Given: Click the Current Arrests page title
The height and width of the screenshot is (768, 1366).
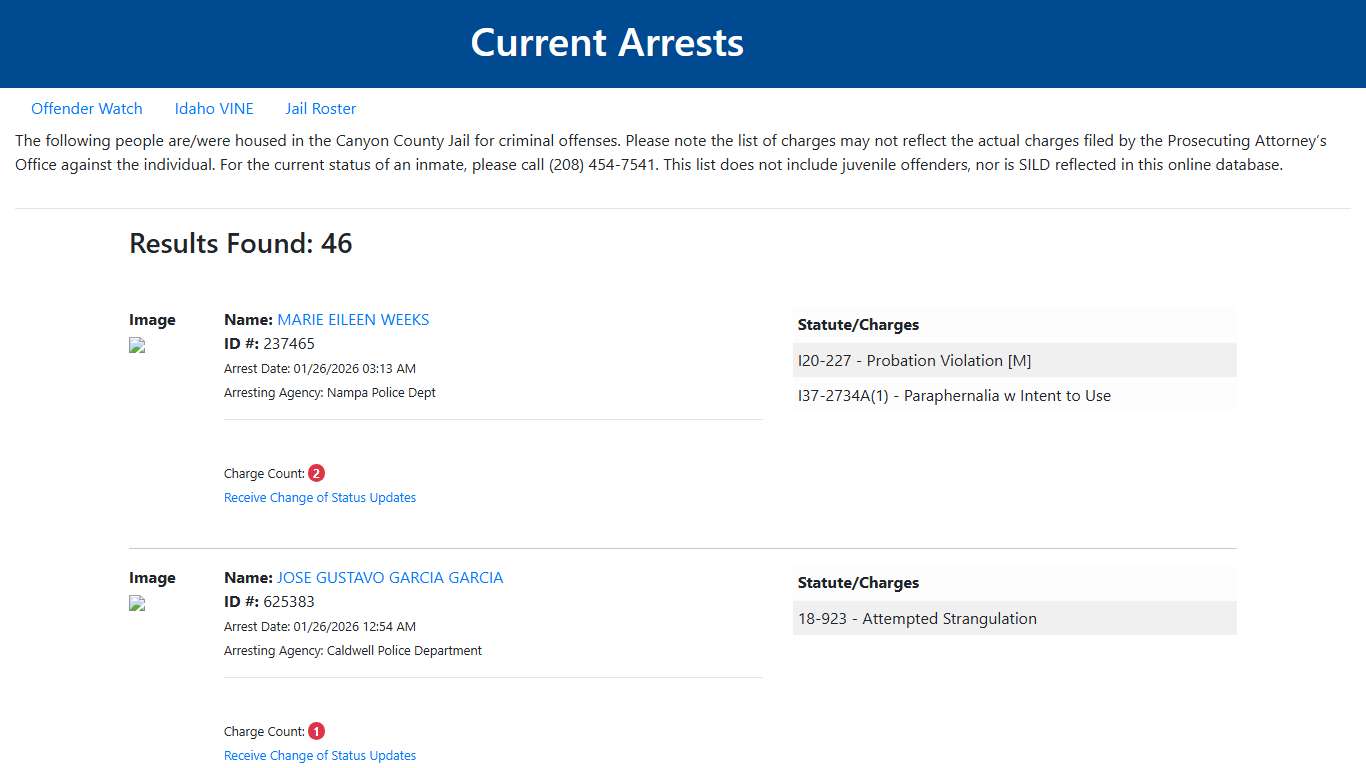Looking at the screenshot, I should (607, 42).
